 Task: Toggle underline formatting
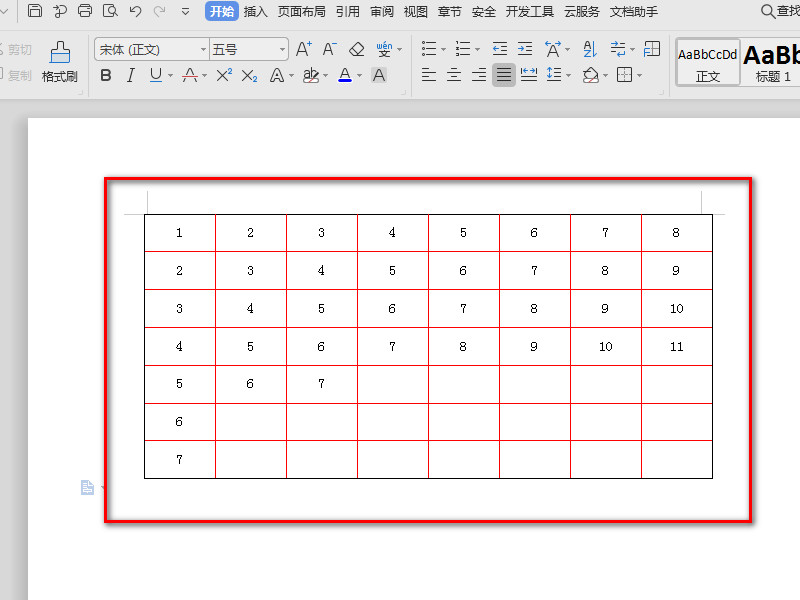[156, 76]
